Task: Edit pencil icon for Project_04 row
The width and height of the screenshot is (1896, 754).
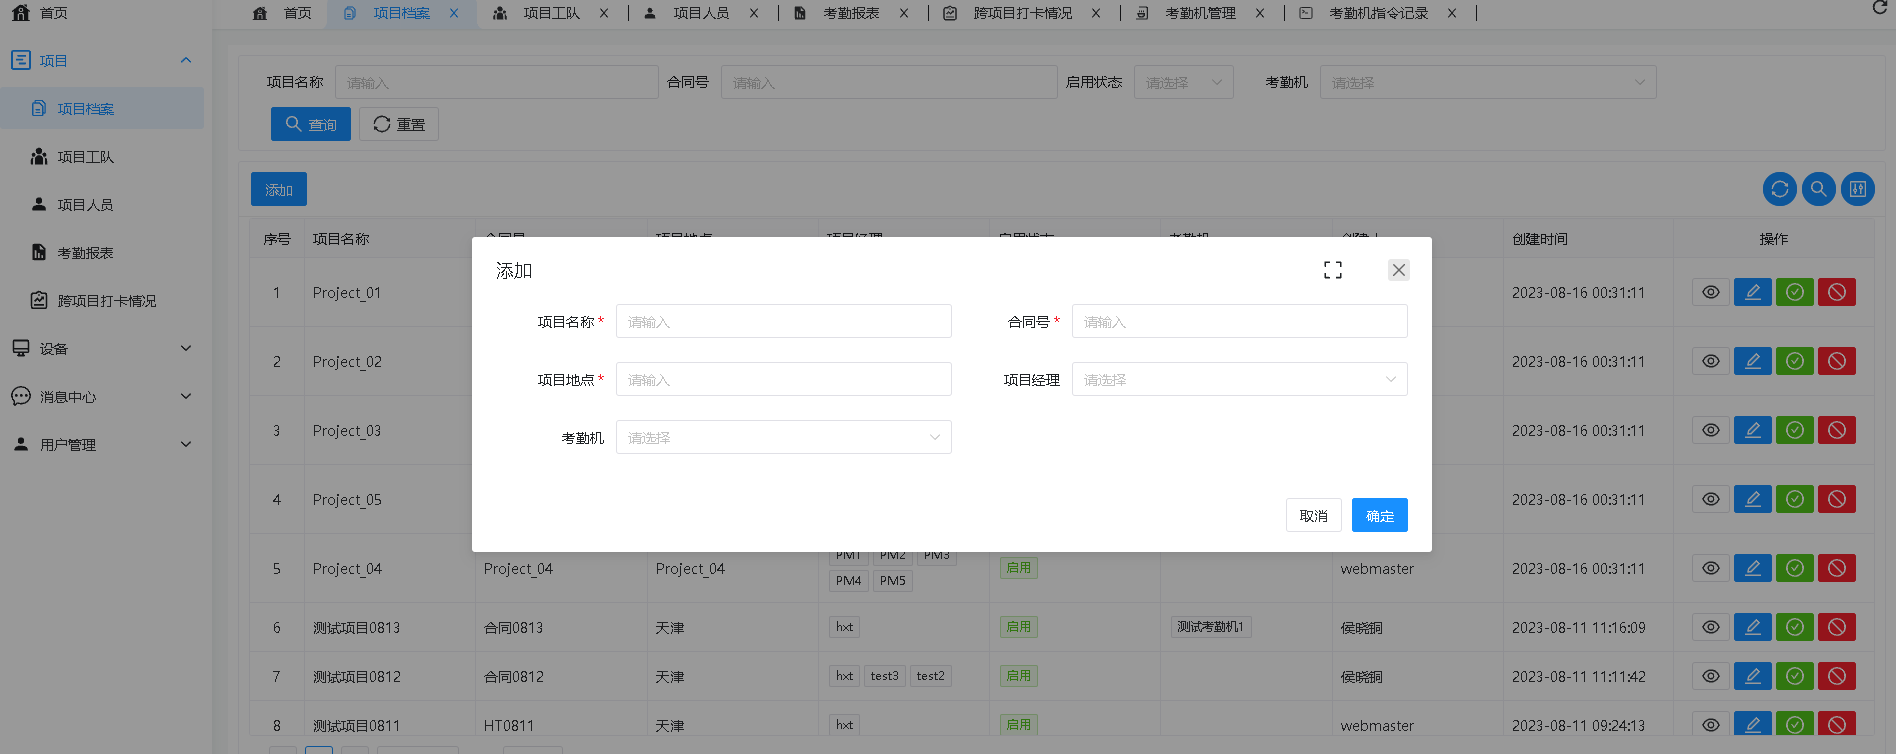Action: (x=1753, y=568)
